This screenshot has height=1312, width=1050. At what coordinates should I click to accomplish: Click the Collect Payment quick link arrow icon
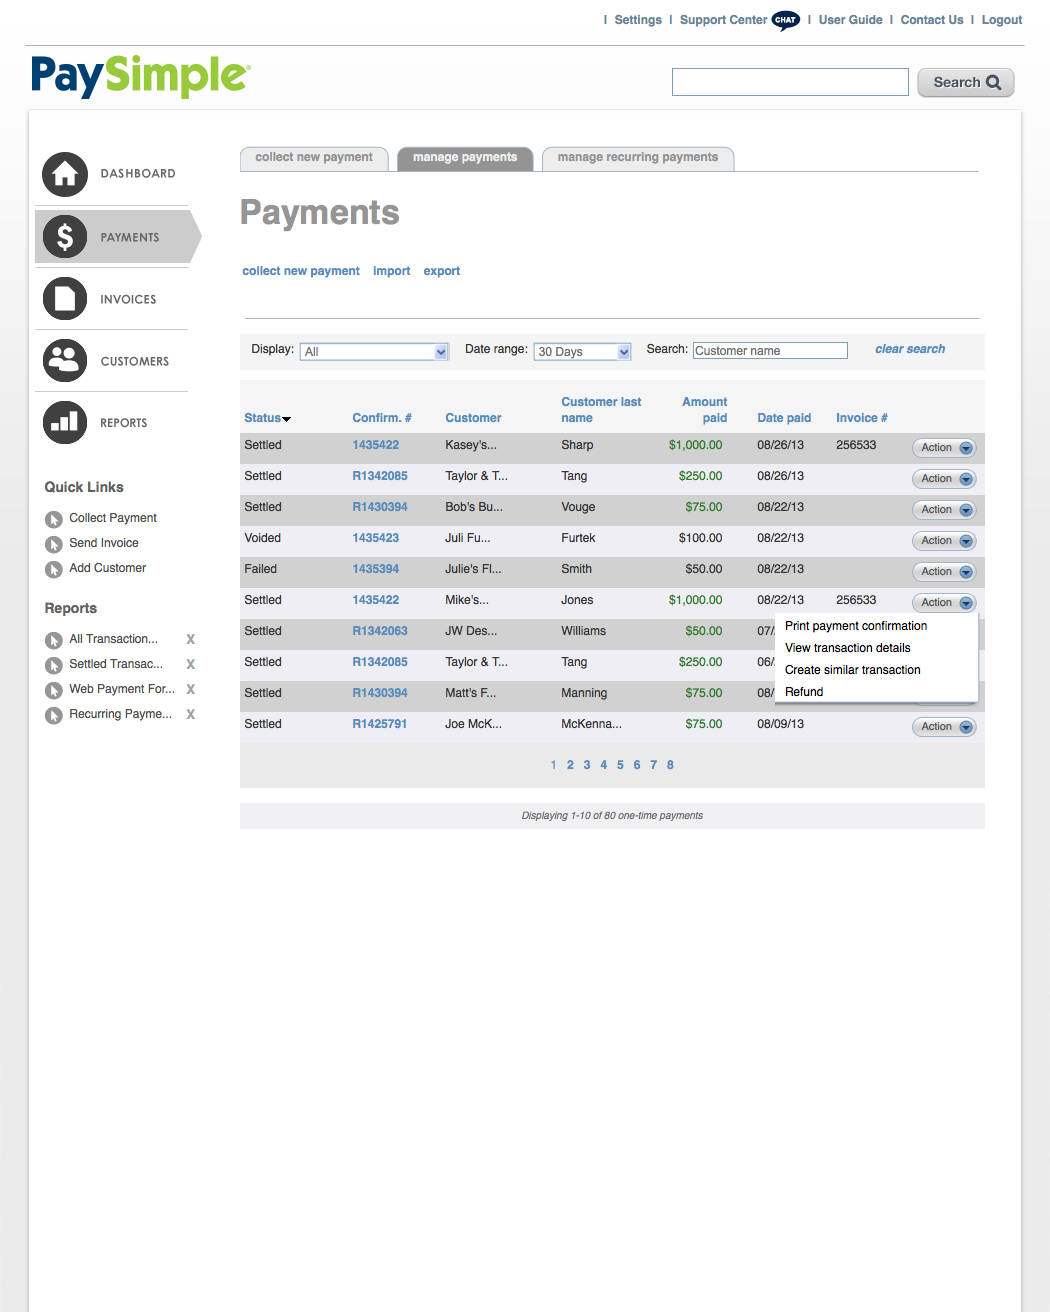53,518
